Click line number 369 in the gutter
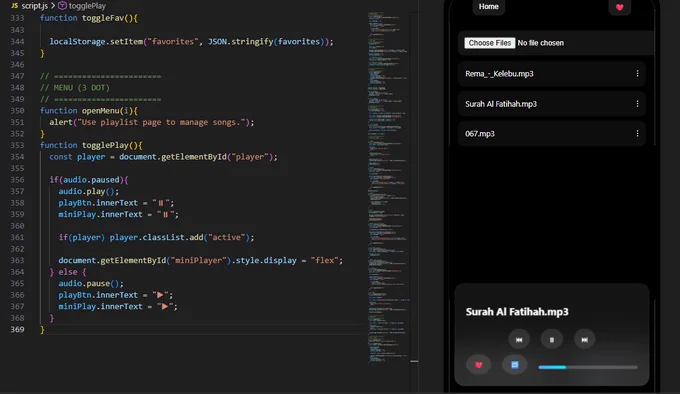 [17, 329]
